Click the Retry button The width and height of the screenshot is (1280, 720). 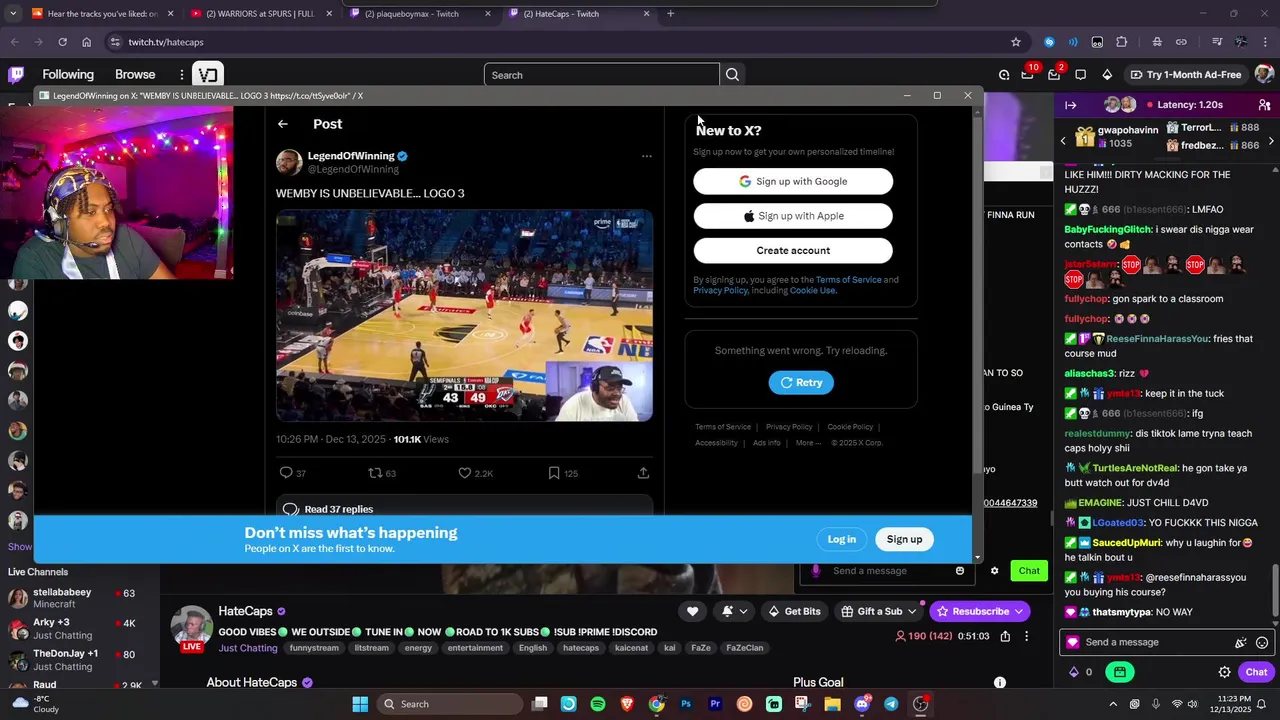[801, 383]
